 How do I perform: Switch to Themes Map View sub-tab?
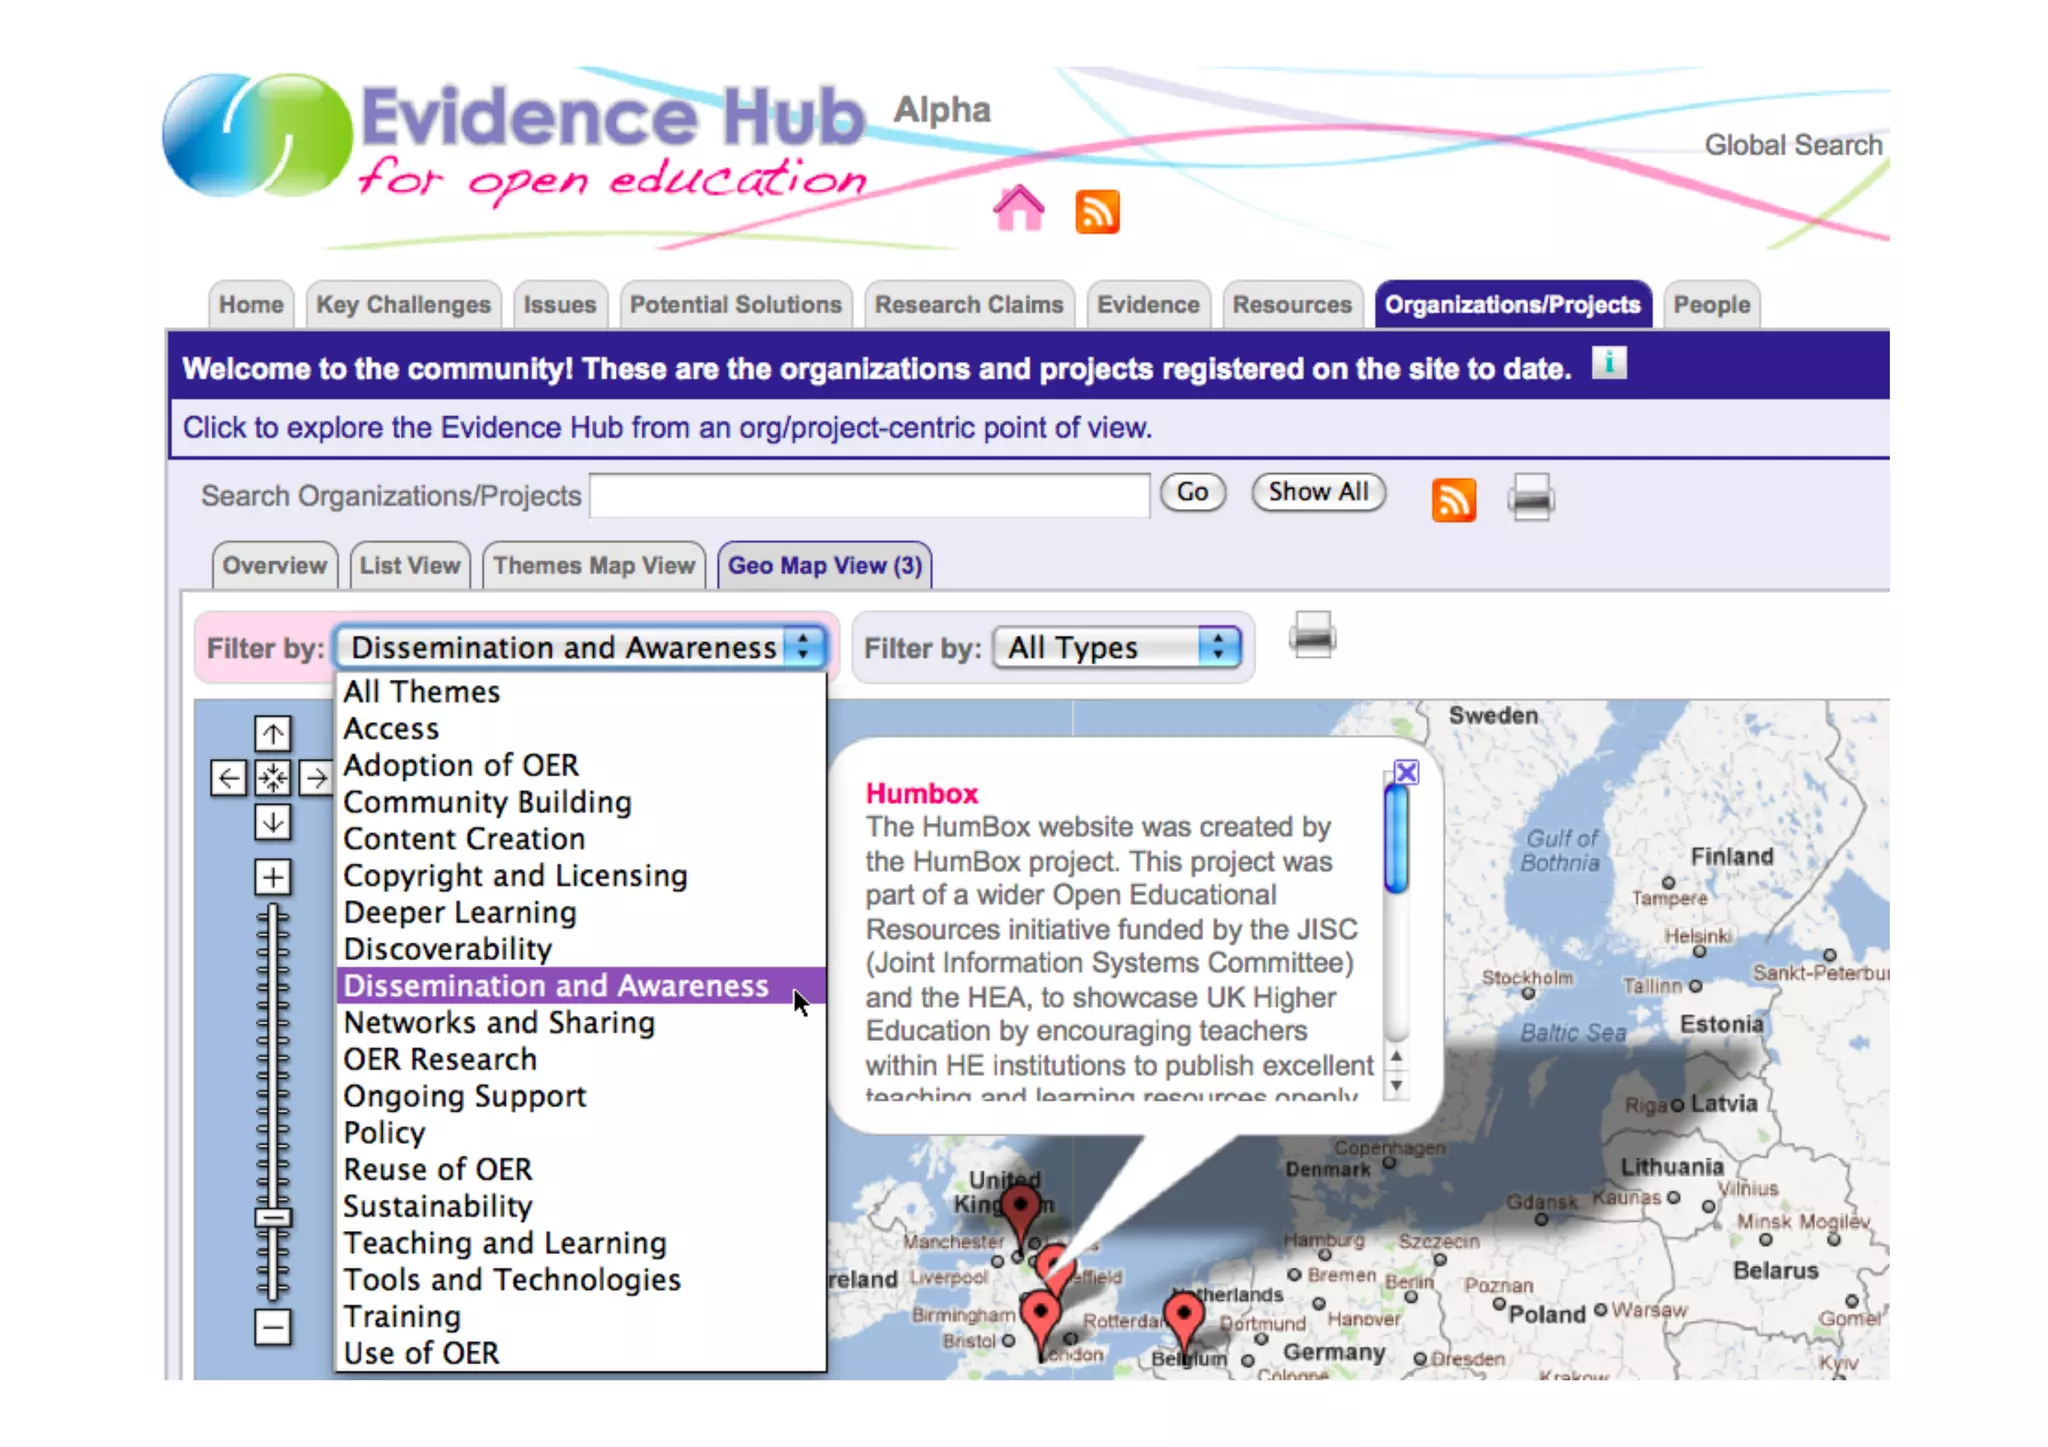594,566
